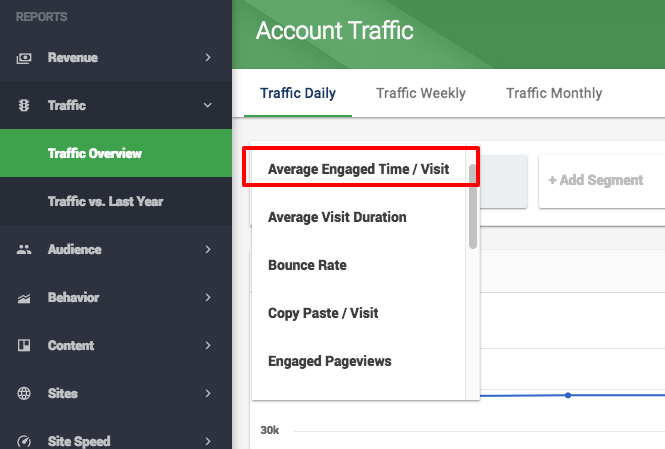Viewport: 665px width, 449px height.
Task: Click the Revenue money icon
Action: click(x=24, y=58)
